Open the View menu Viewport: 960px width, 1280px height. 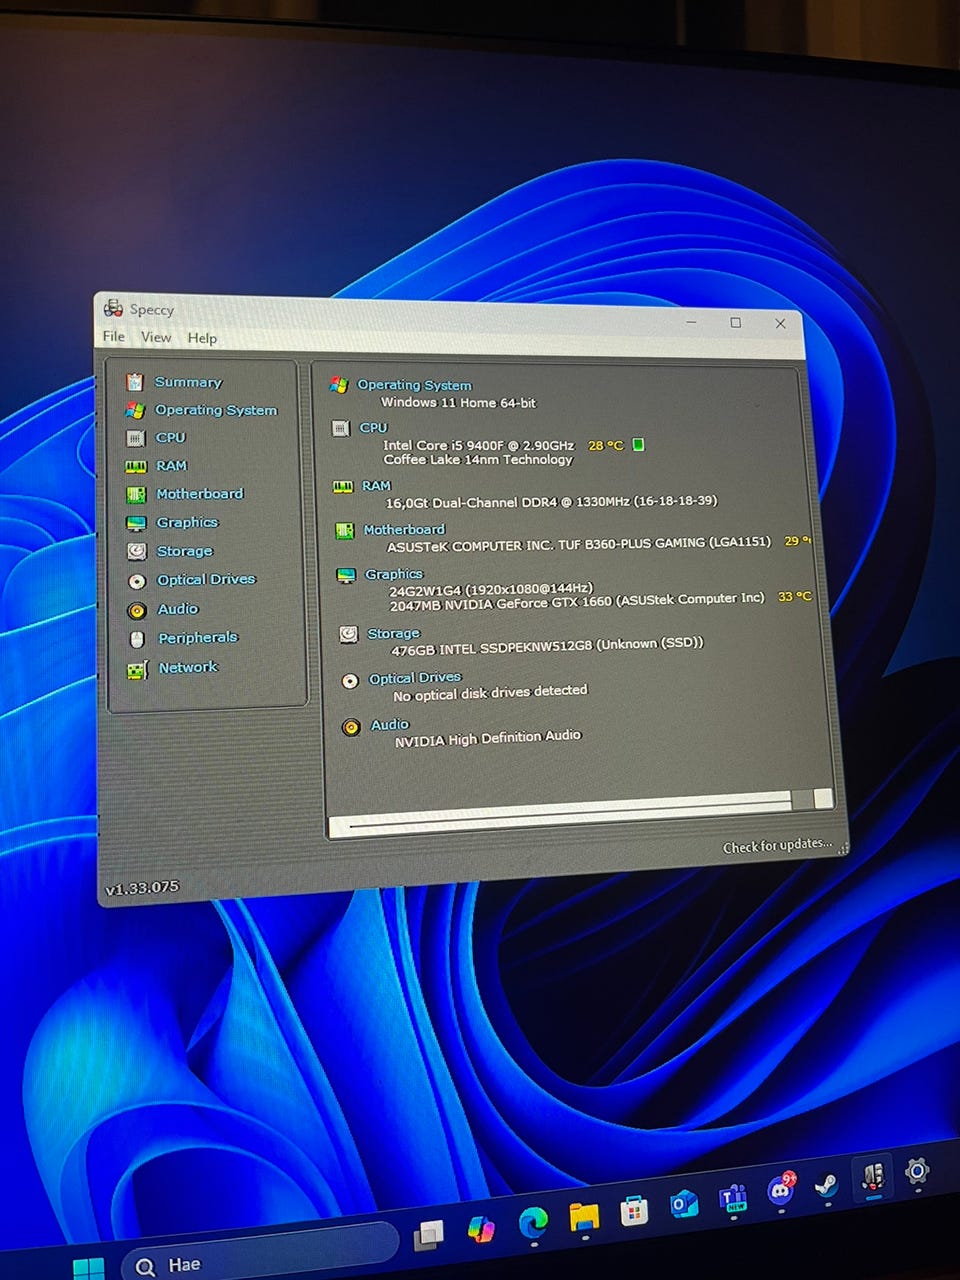156,337
